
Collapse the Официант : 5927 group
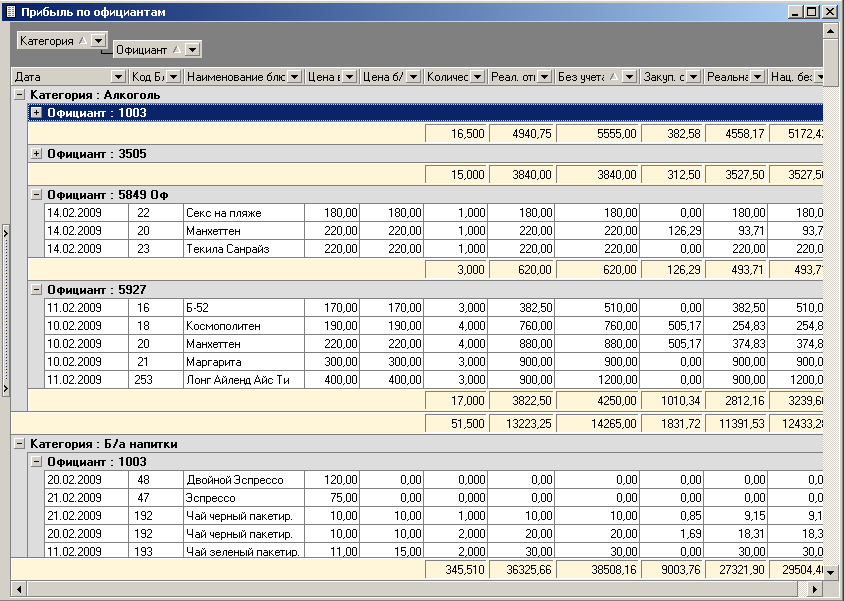click(37, 289)
